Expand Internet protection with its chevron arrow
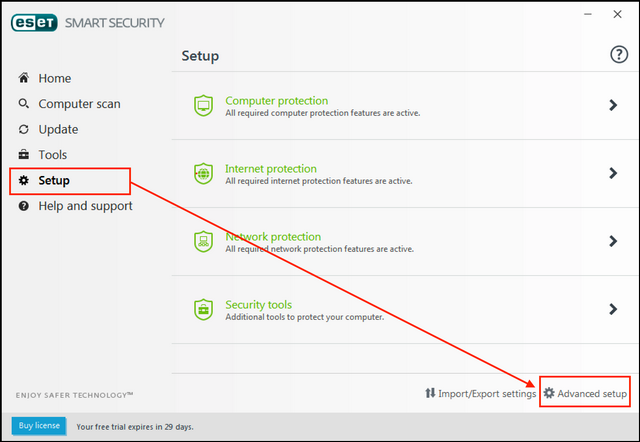Viewport: 640px width, 442px height. [613, 173]
